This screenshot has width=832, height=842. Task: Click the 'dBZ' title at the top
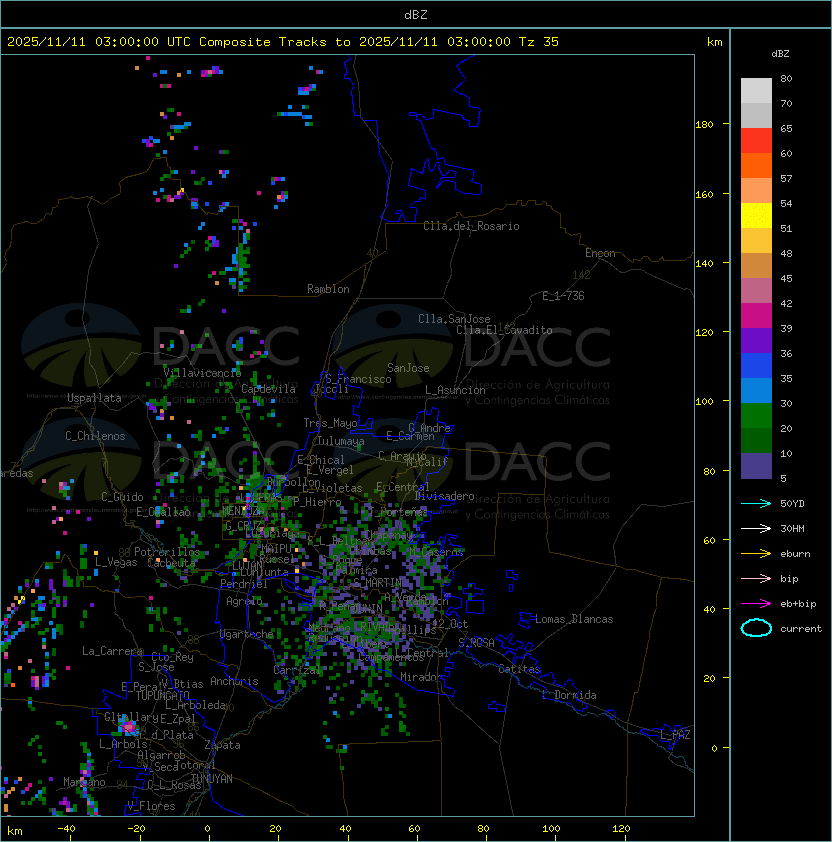coord(416,15)
